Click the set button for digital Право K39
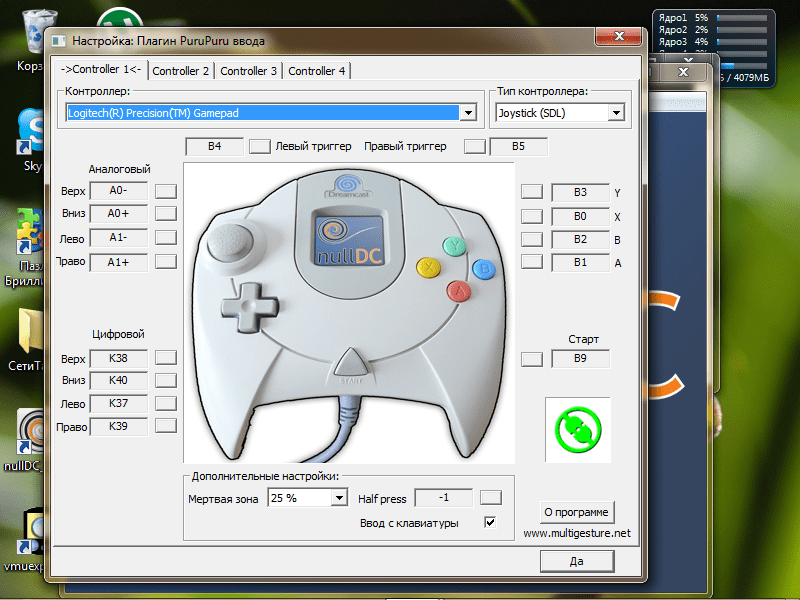The height and width of the screenshot is (600, 800). (x=166, y=426)
